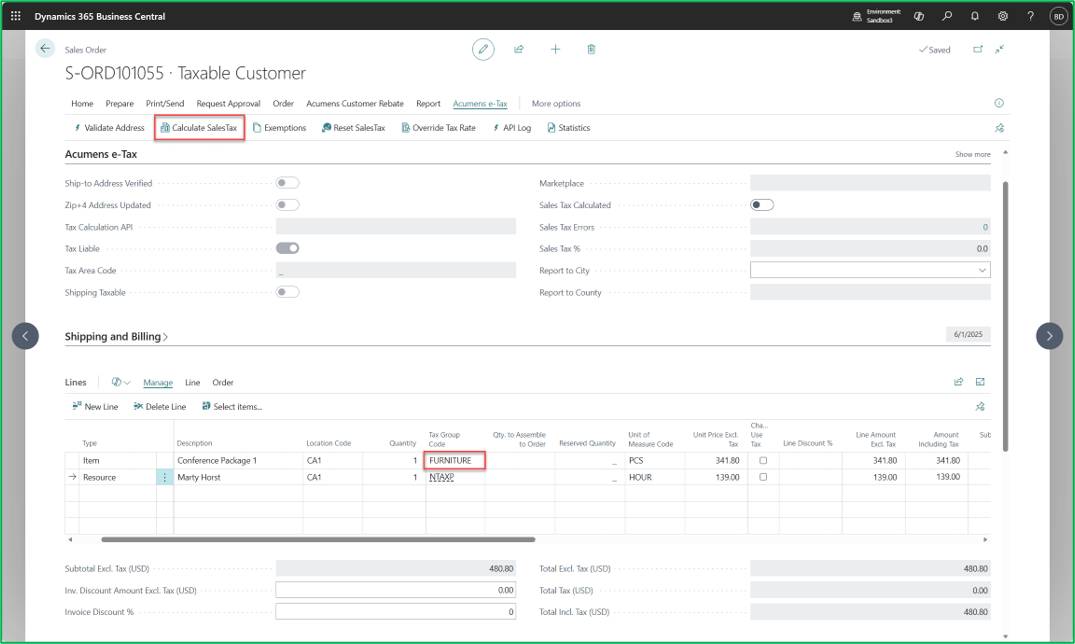Create a new record with the plus icon
The image size is (1075, 644).
point(555,49)
